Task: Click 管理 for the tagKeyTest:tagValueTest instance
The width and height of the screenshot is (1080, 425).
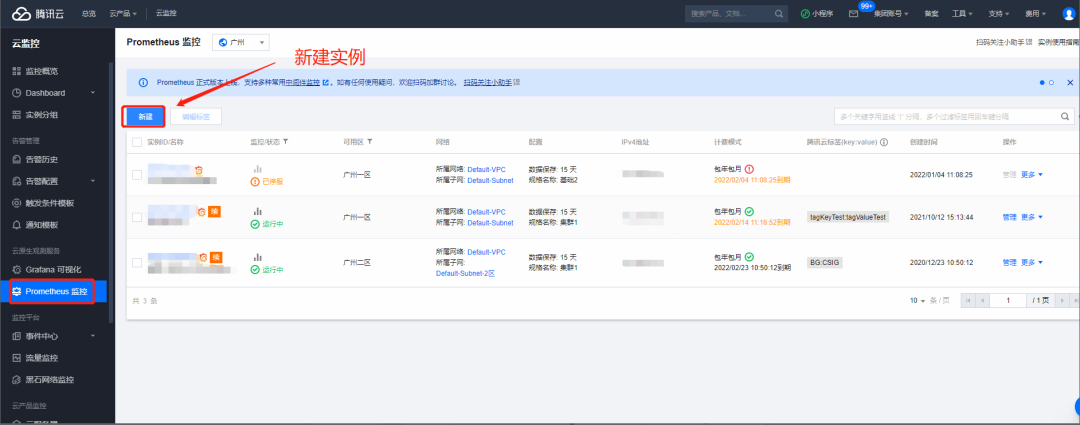Action: coord(1009,217)
